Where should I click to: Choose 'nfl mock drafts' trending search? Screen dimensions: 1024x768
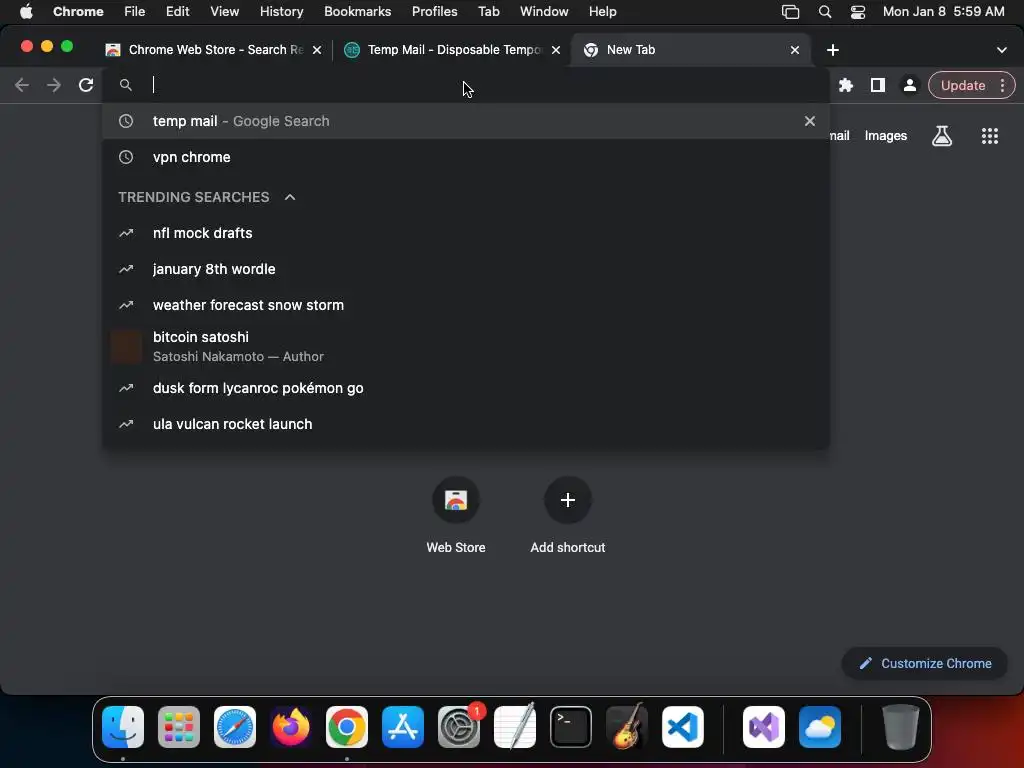click(x=466, y=233)
